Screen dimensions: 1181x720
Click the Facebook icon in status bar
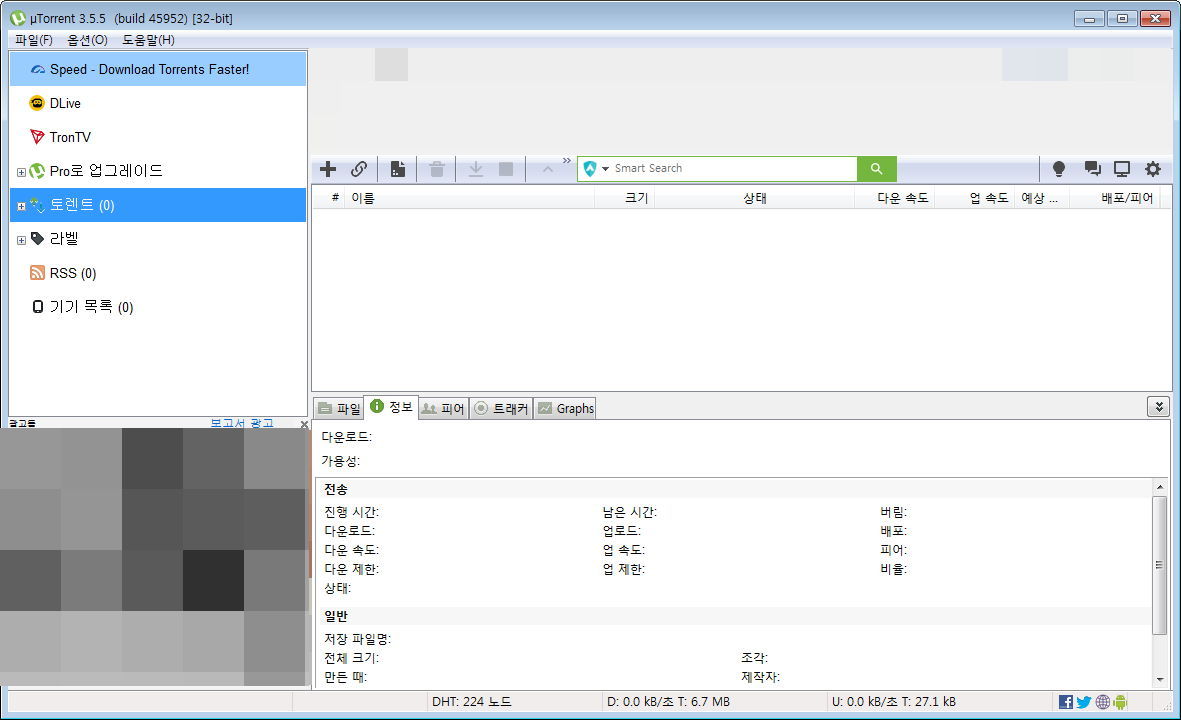tap(1065, 702)
